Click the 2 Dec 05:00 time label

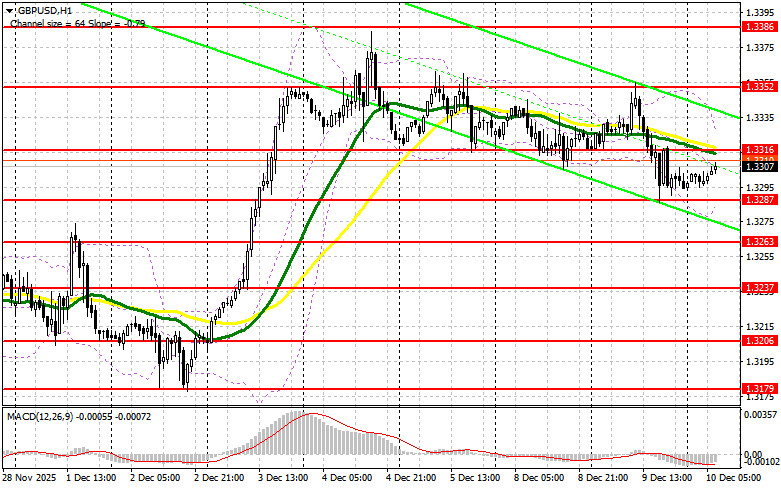(156, 478)
